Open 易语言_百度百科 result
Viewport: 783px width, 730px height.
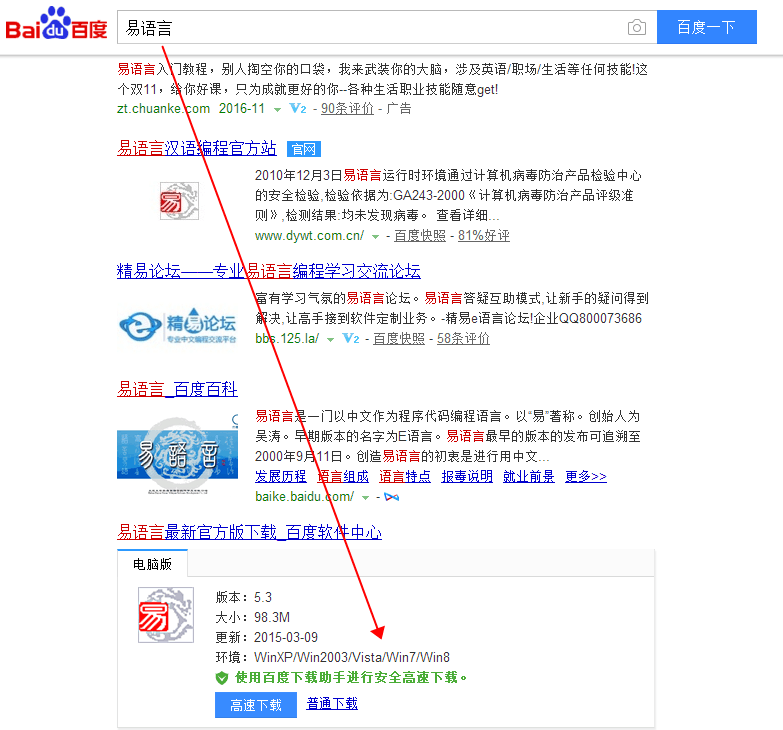[x=177, y=389]
